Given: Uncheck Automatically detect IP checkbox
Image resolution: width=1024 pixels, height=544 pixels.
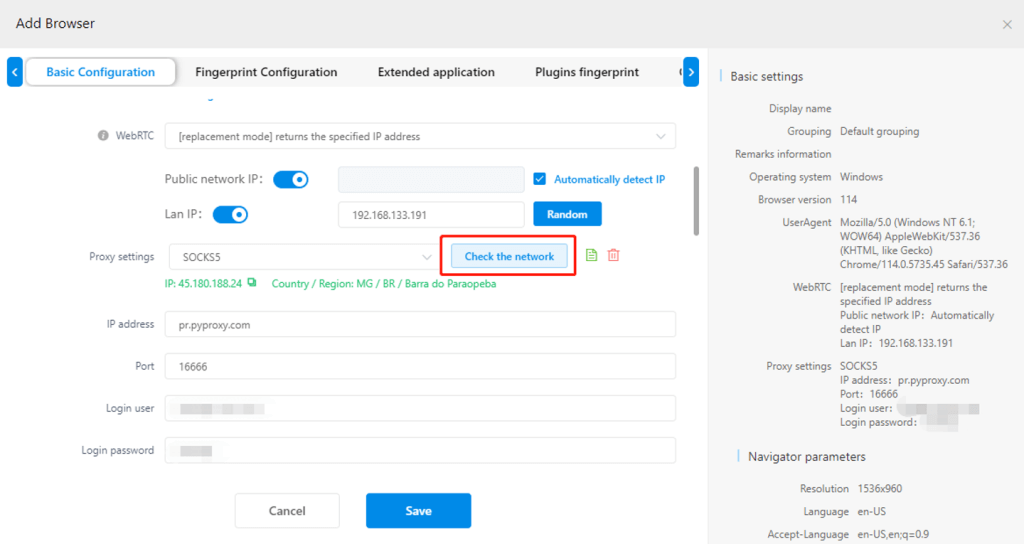Looking at the screenshot, I should (x=539, y=179).
